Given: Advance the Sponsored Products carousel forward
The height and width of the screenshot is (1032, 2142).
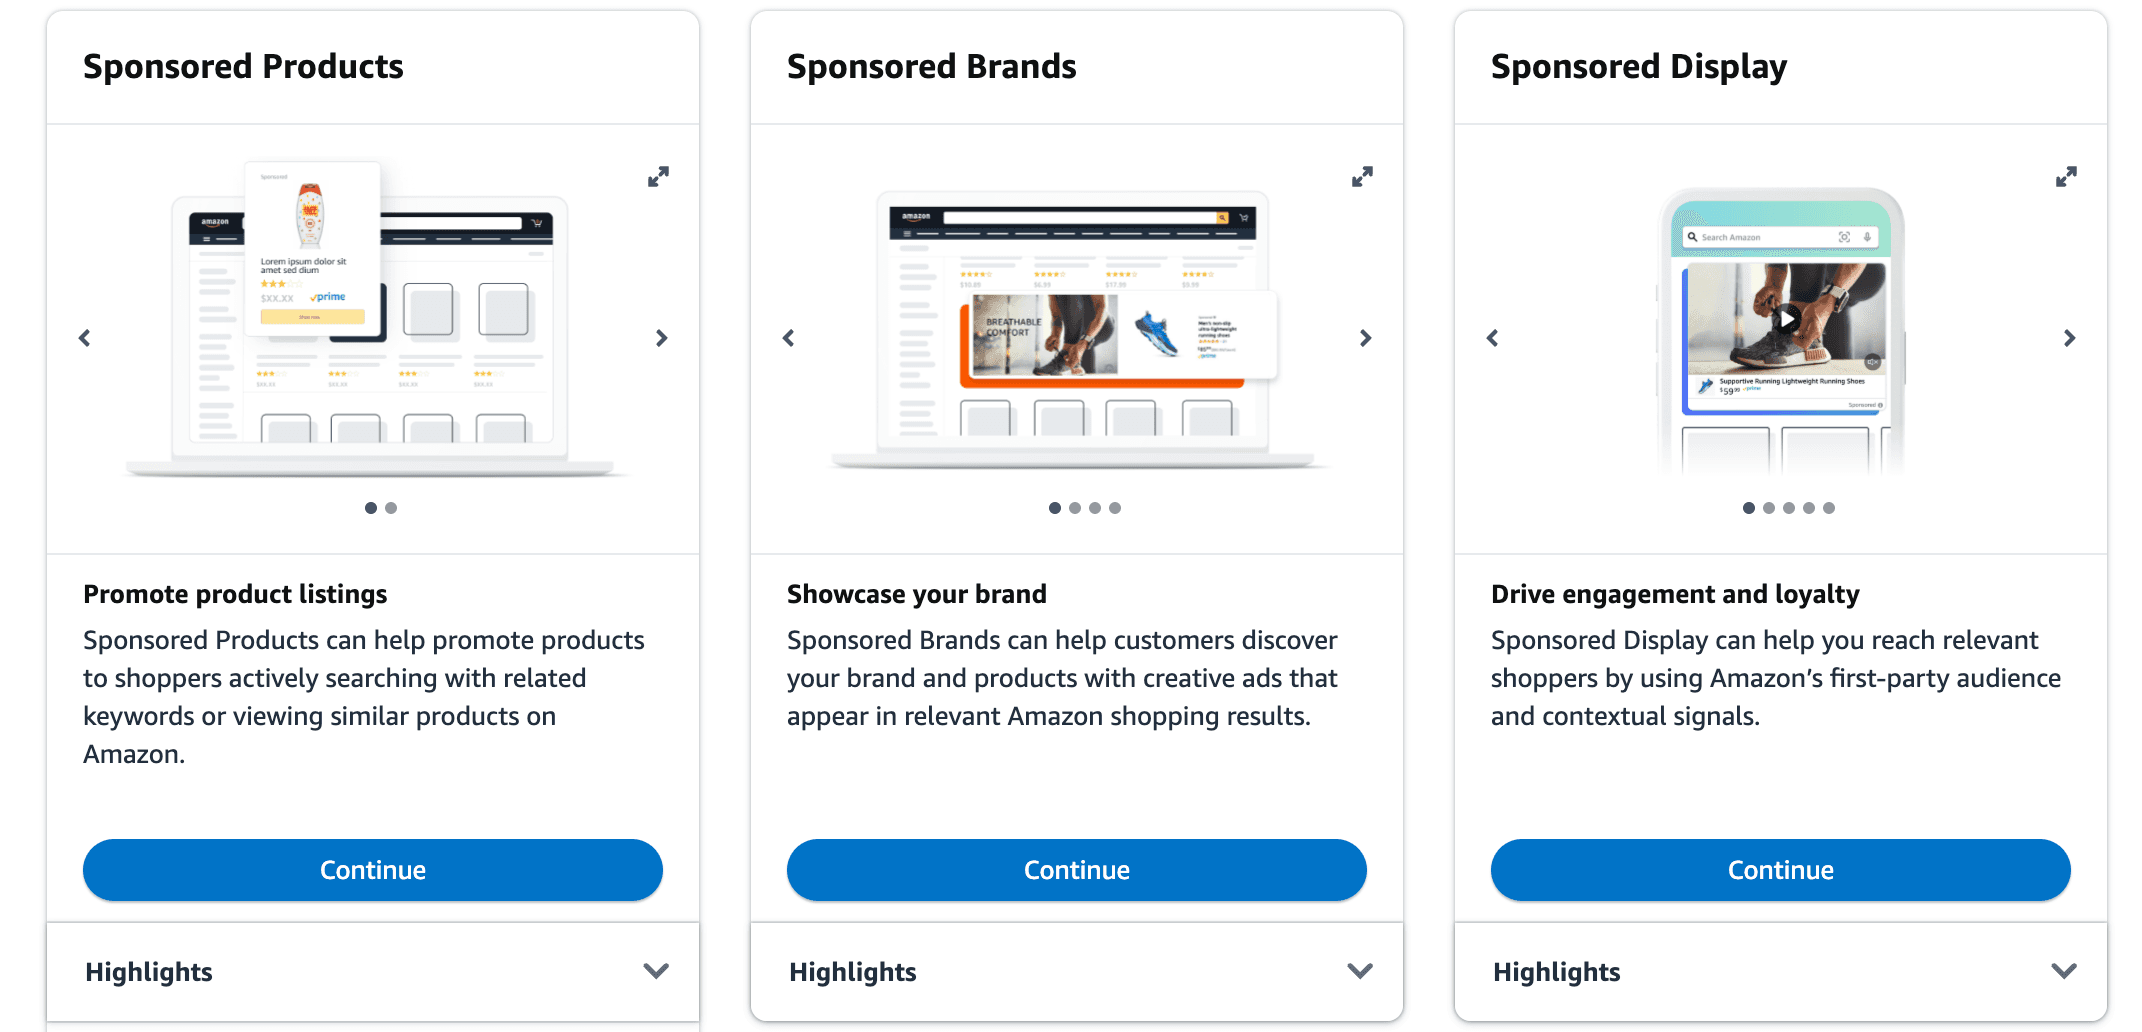Looking at the screenshot, I should click(x=662, y=338).
